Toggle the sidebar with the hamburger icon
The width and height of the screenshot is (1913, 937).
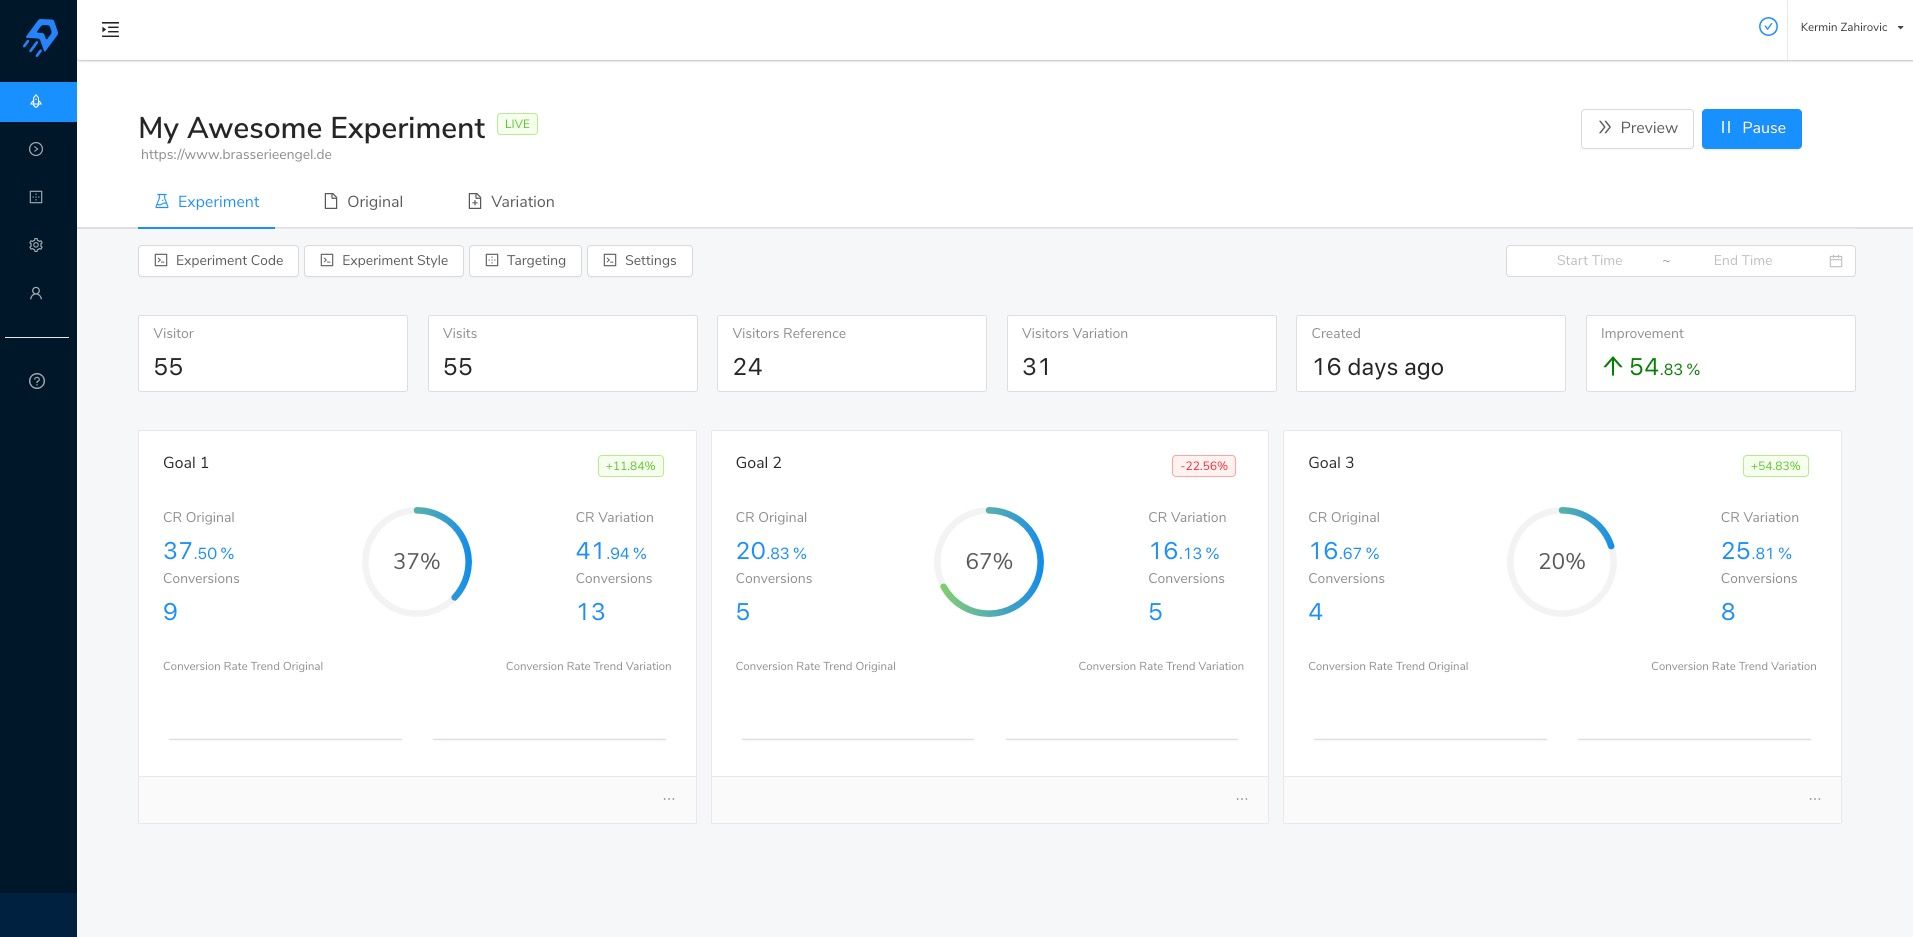(110, 29)
